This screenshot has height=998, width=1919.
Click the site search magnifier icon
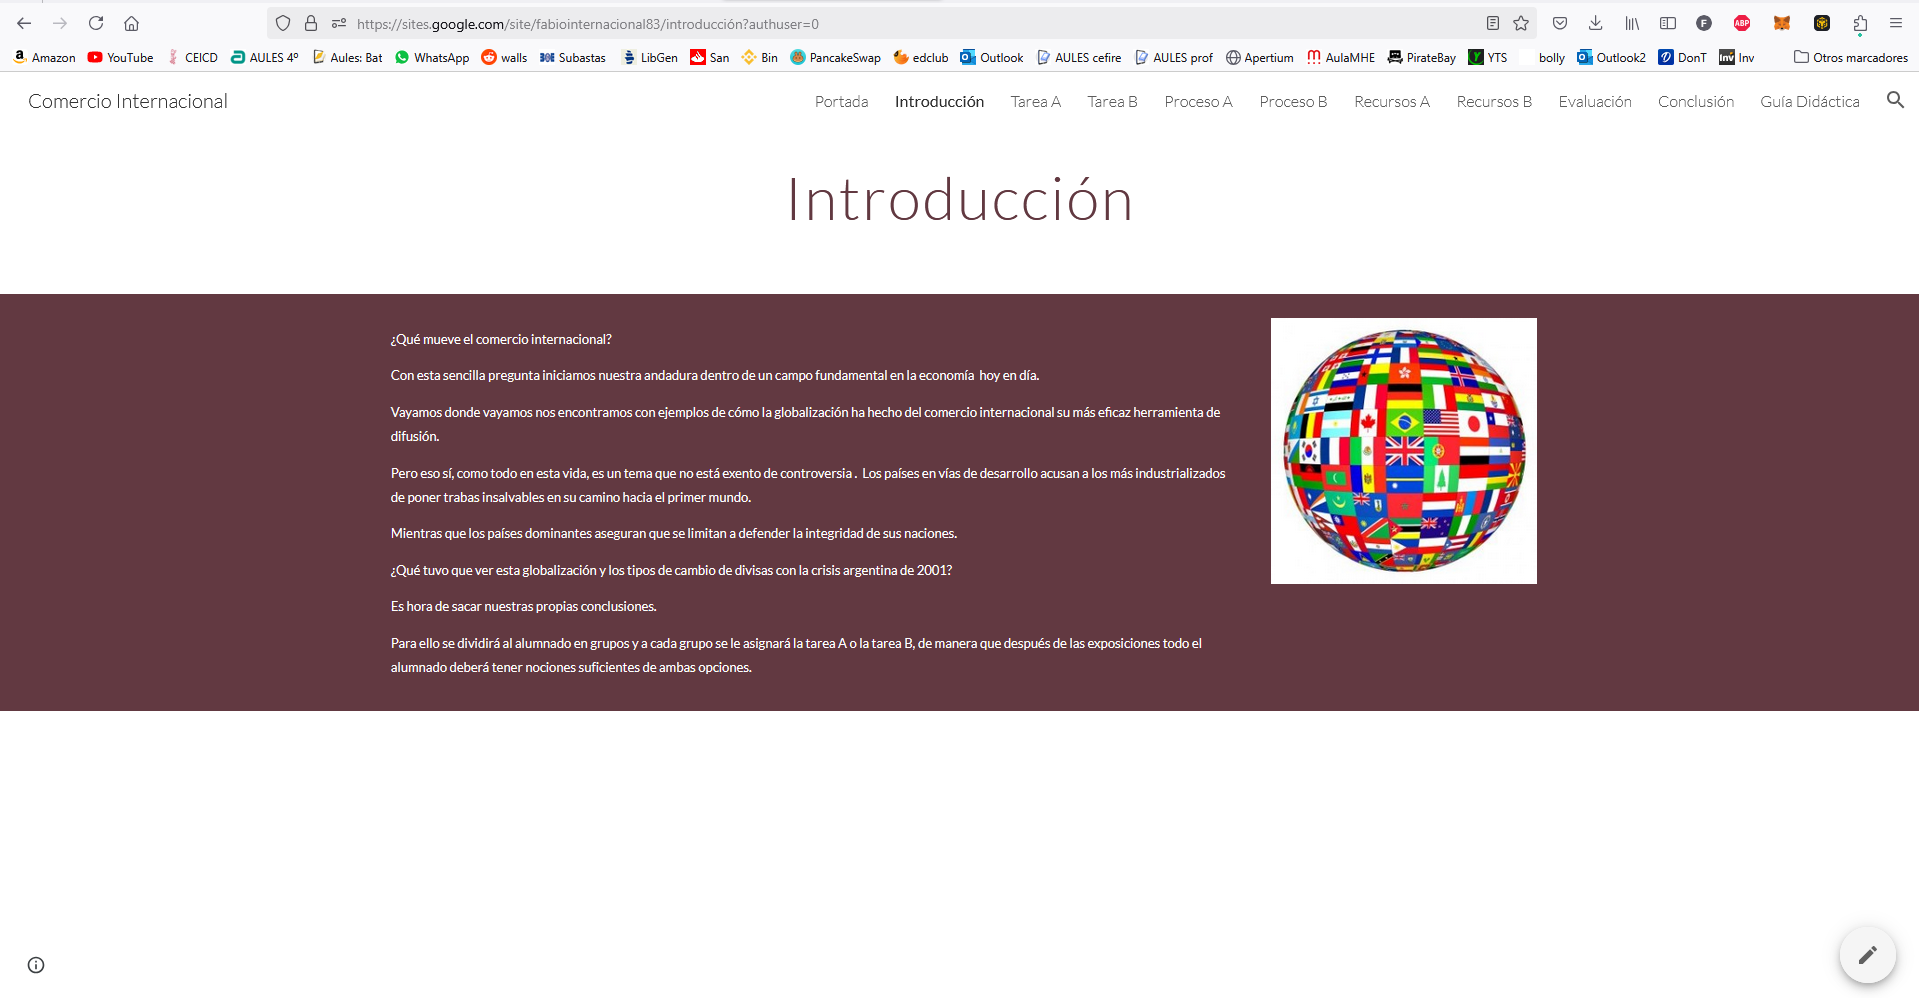tap(1894, 100)
